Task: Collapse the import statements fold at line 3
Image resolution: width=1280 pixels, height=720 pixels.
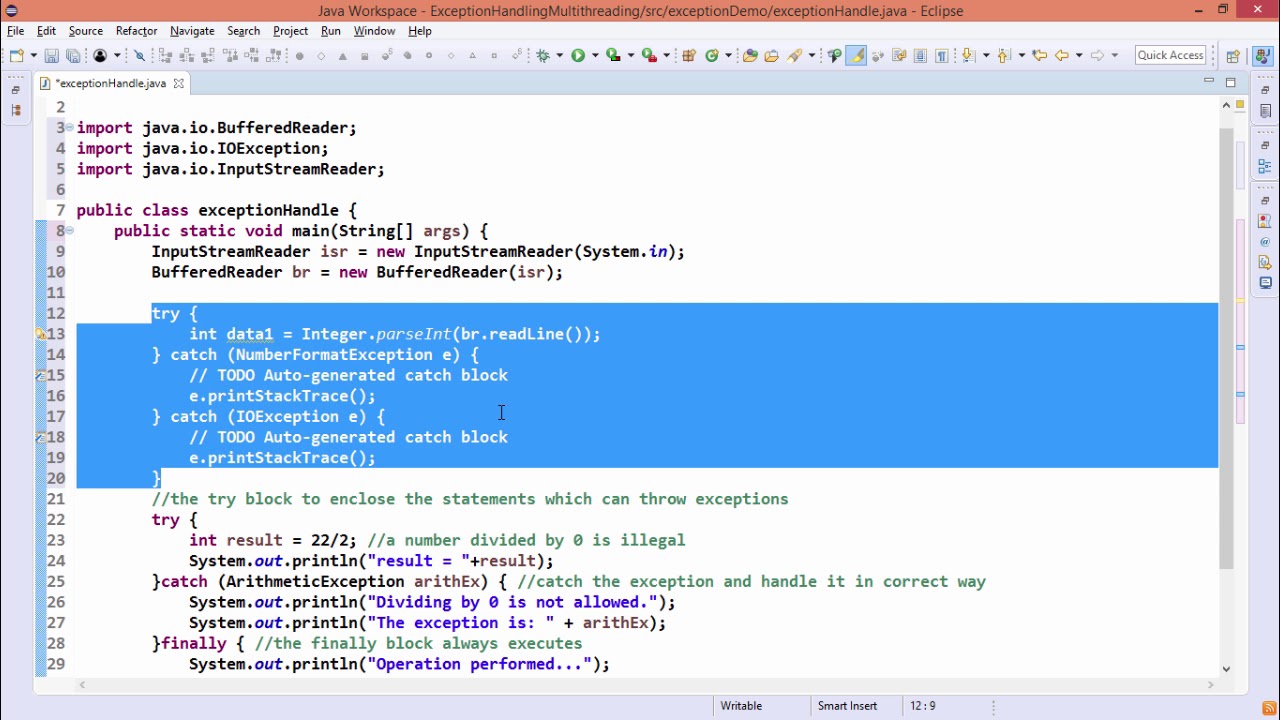Action: point(69,128)
